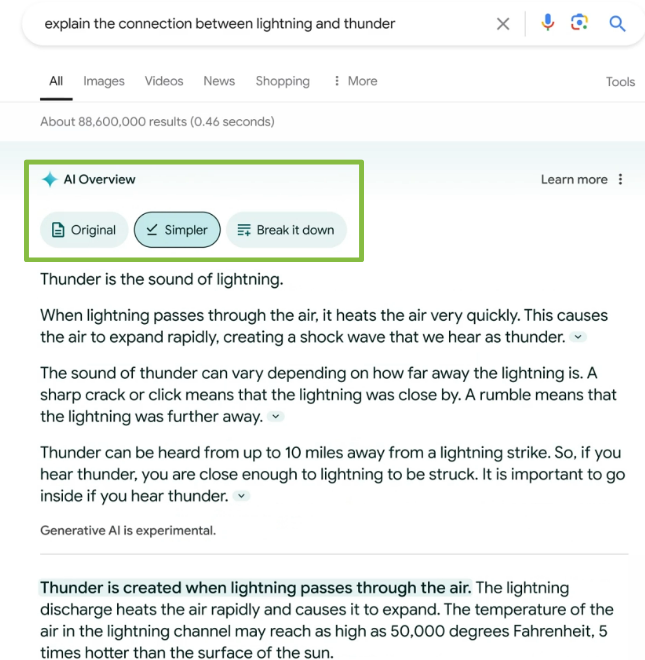The height and width of the screenshot is (660, 645).
Task: Click the list icon on Break it down
Action: [244, 230]
